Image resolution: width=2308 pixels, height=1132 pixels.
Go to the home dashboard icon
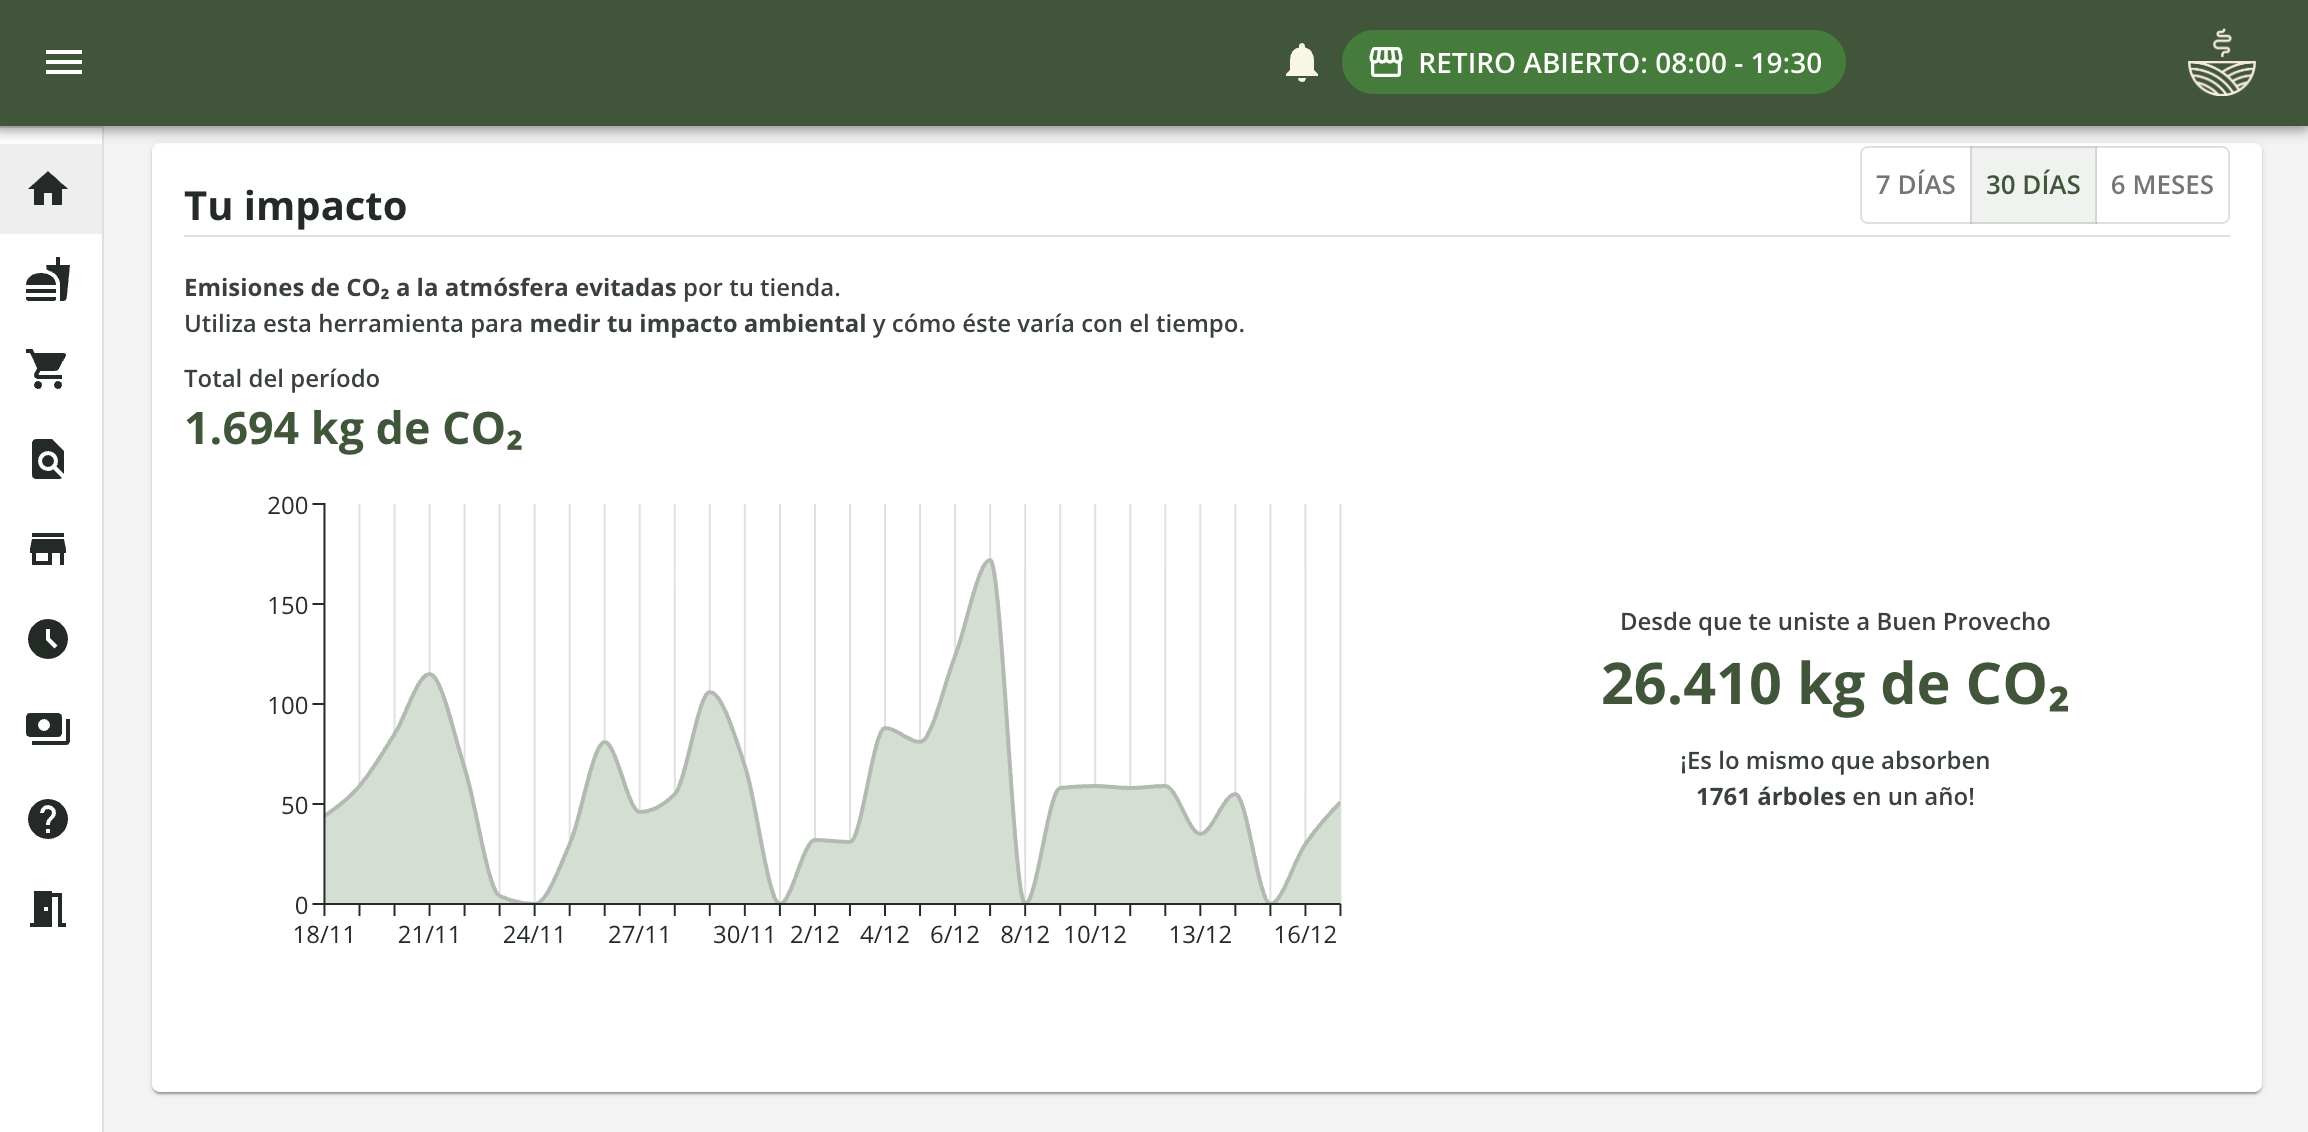pos(48,189)
